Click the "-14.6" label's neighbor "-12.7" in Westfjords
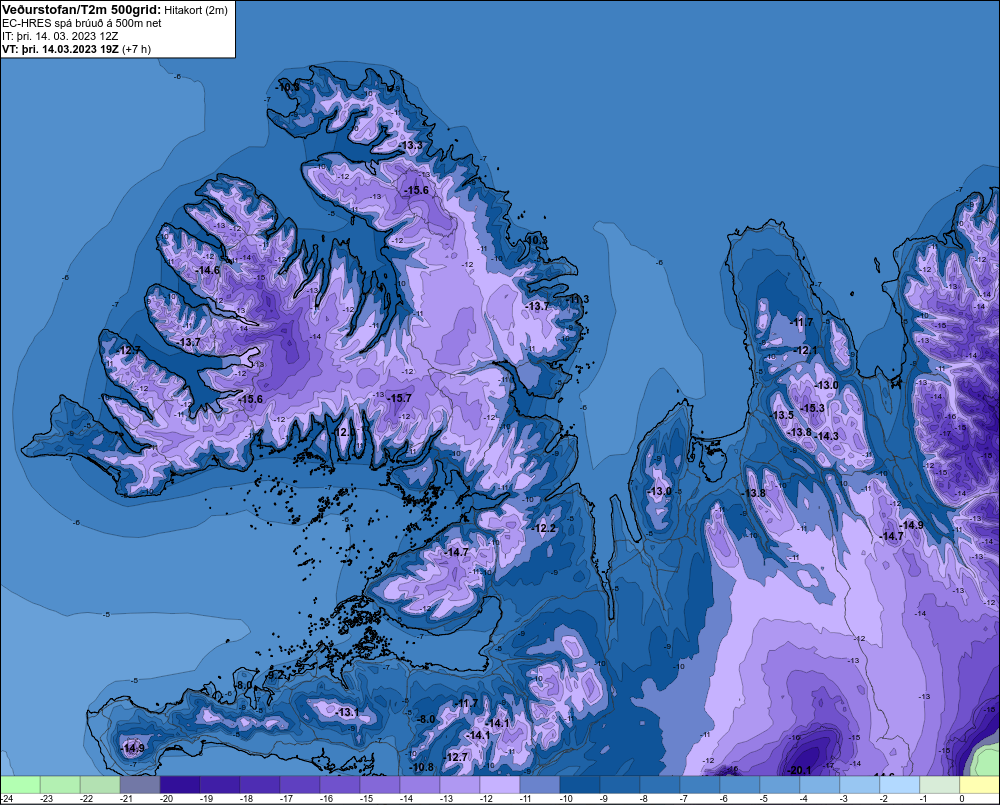The image size is (1000, 805). [x=129, y=350]
